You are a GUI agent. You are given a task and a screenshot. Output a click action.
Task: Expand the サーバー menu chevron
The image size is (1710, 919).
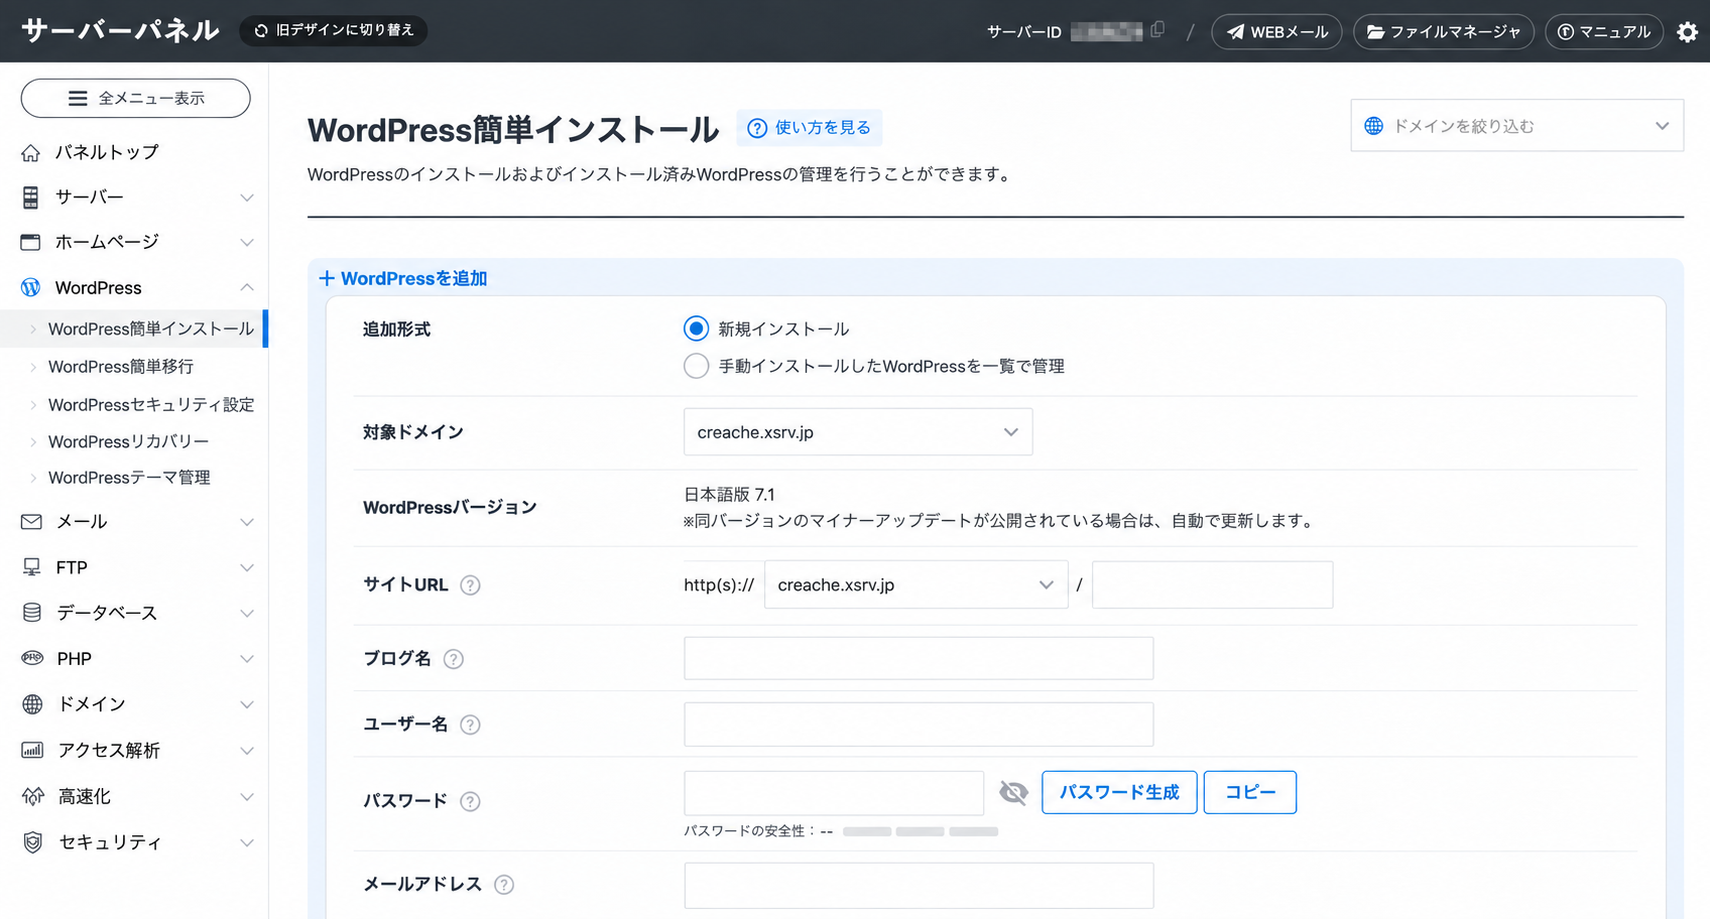246,197
